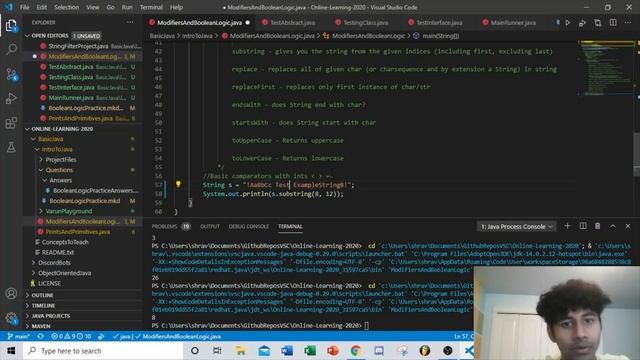Open the Terminal menu
This screenshot has width=640, height=360.
(151, 7)
